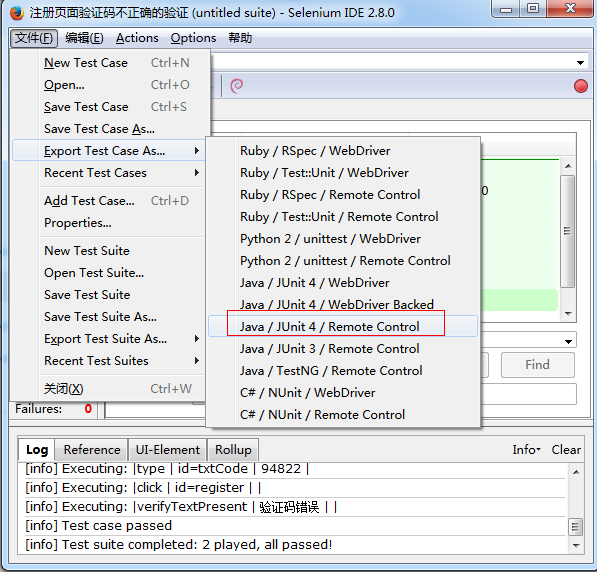Switch to the Reference tab
Image resolution: width=597 pixels, height=572 pixels.
tap(92, 450)
